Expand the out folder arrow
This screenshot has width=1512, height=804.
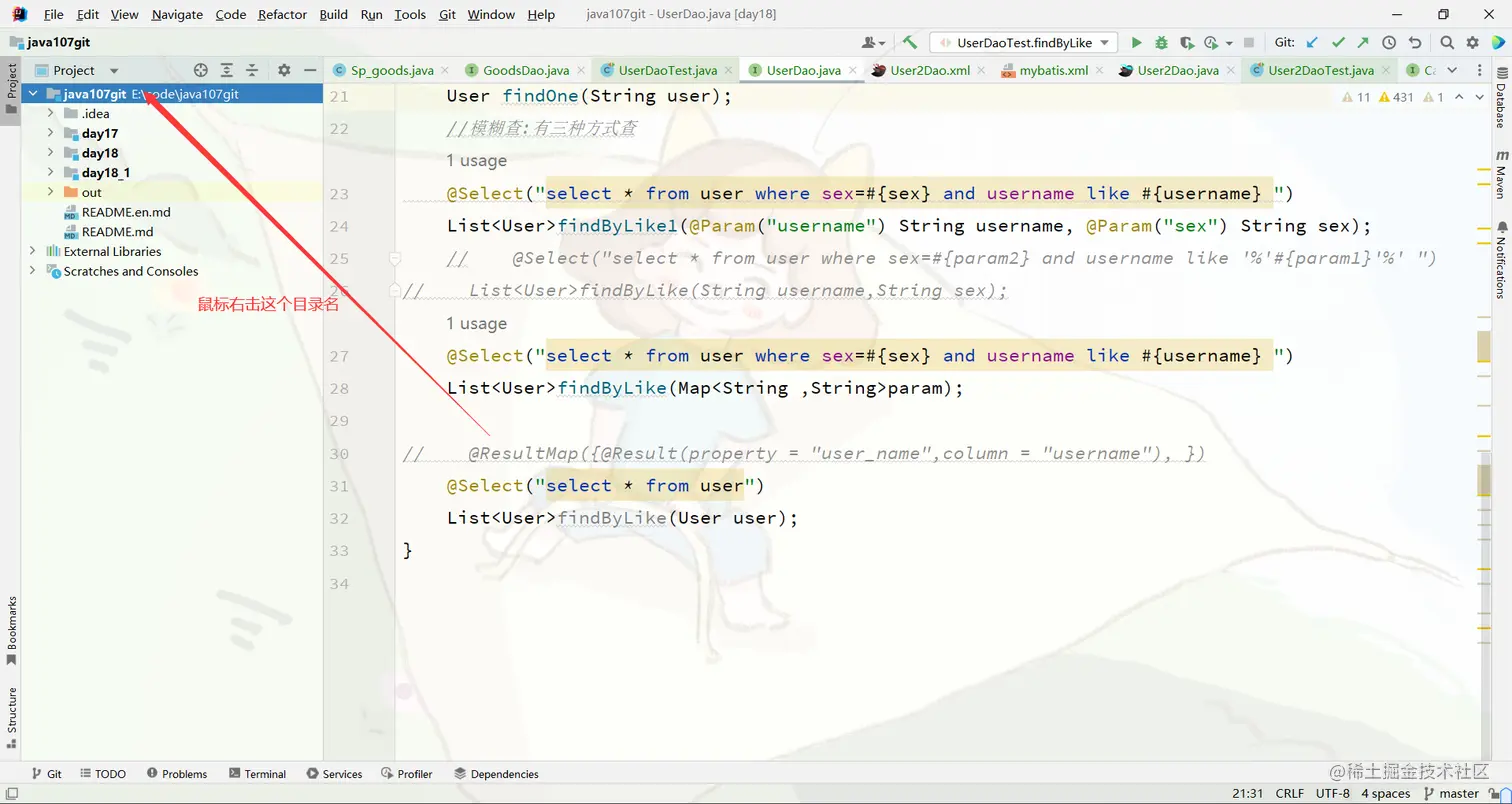click(x=50, y=192)
